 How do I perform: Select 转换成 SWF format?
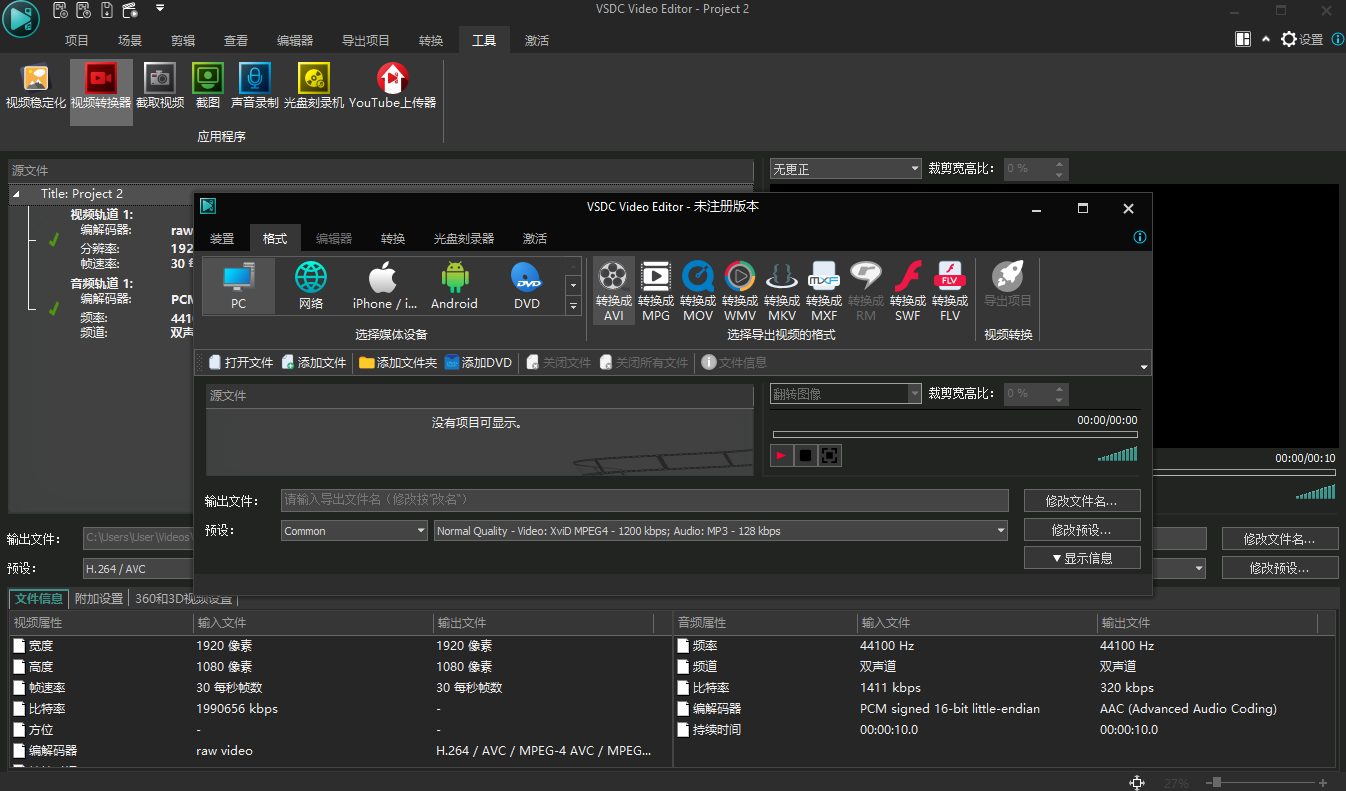pos(908,291)
